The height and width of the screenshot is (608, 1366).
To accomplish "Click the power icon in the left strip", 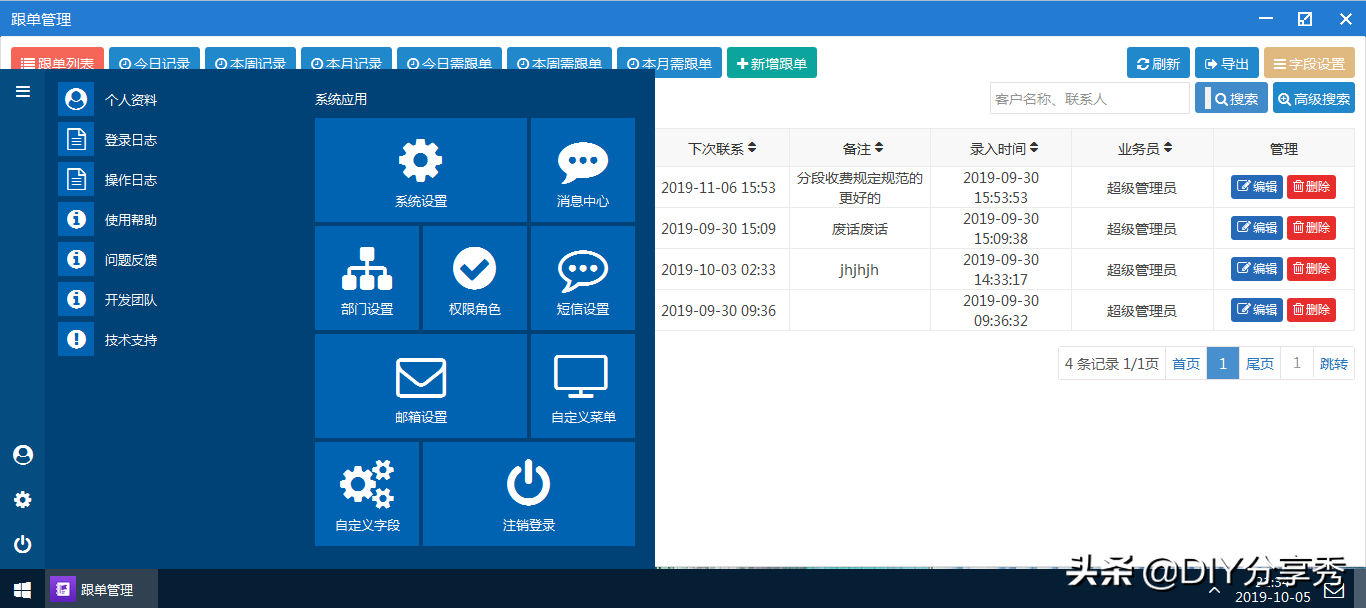I will 23,545.
